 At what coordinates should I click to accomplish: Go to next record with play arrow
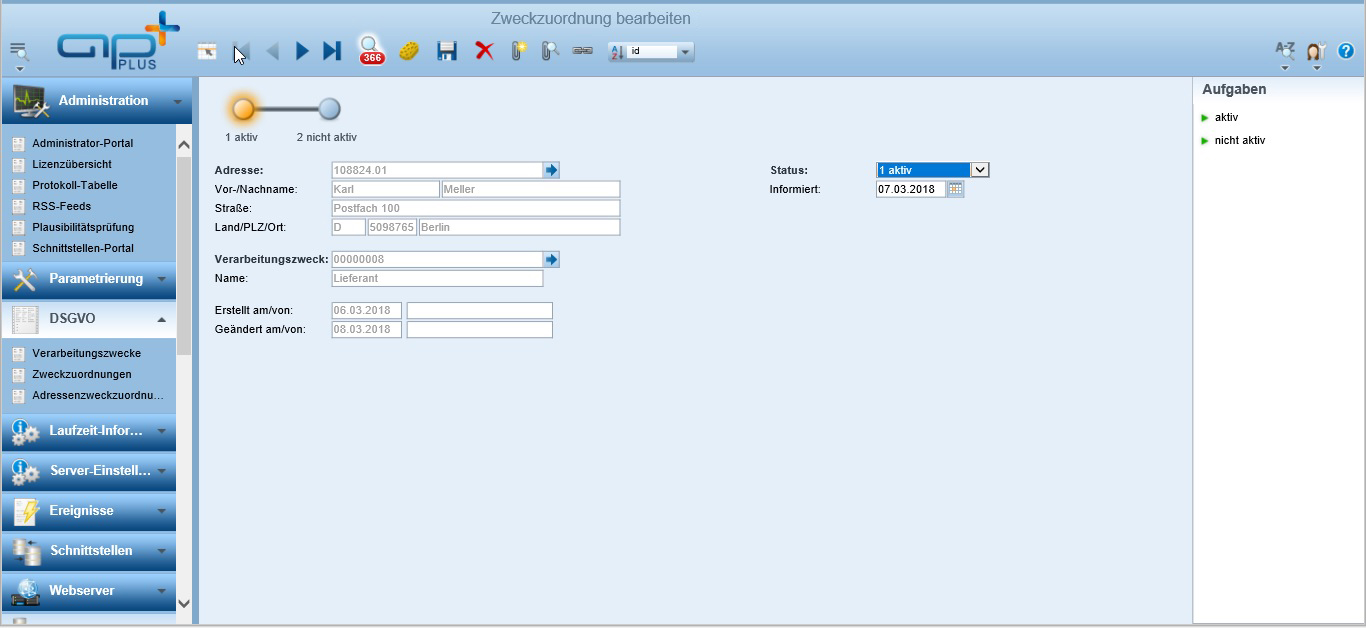tap(302, 51)
